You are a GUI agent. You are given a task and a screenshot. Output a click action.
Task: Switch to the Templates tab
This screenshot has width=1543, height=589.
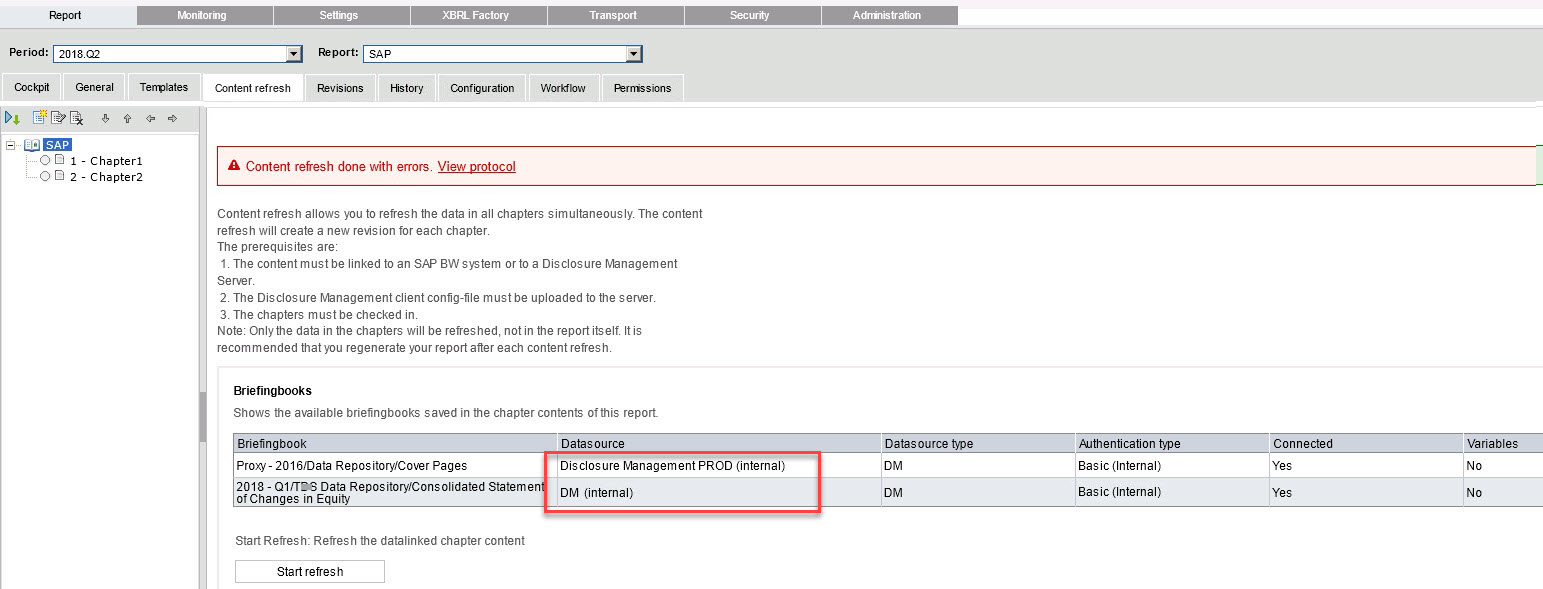164,87
